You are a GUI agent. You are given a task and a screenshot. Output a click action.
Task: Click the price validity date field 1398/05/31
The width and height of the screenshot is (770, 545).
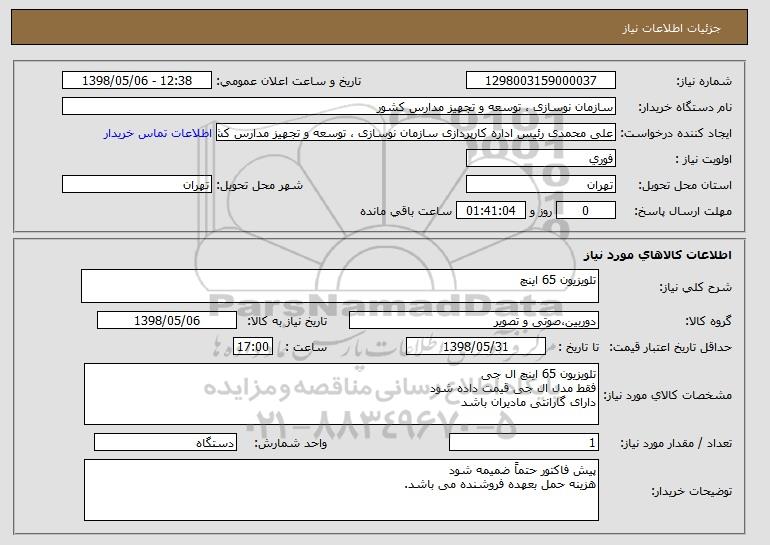coord(476,347)
